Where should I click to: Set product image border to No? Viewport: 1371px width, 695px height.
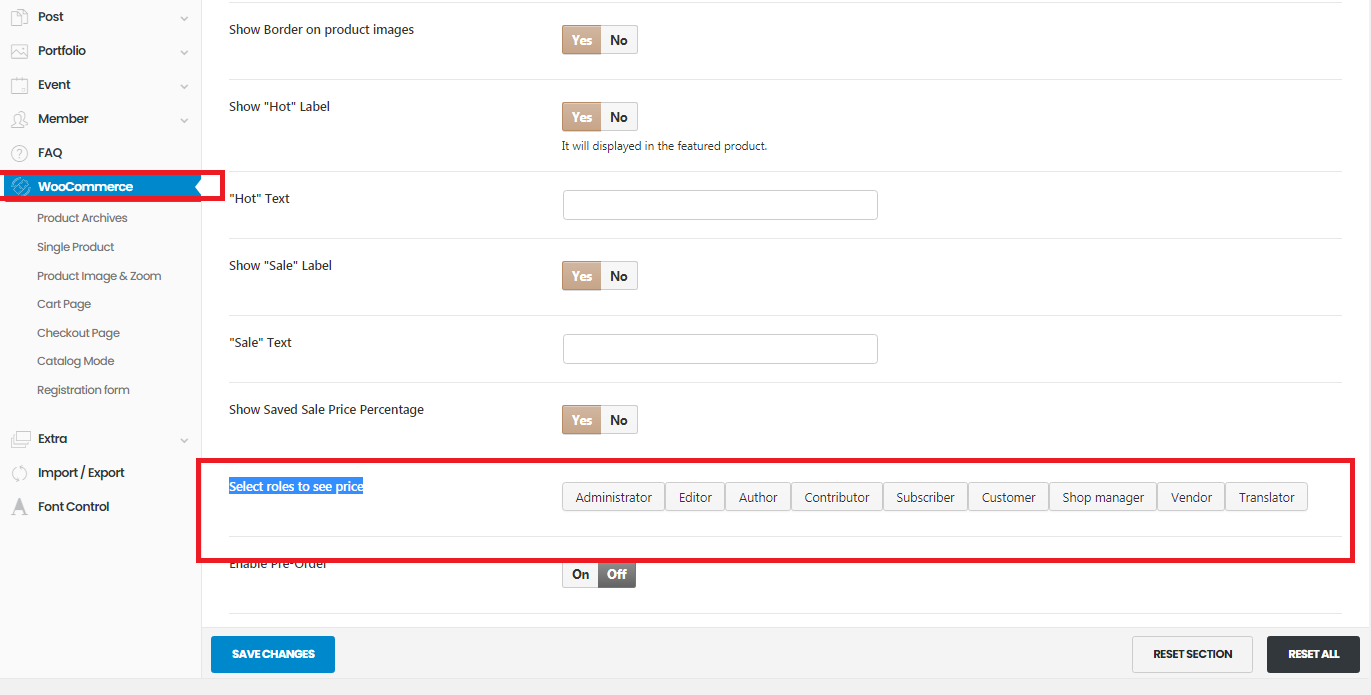point(619,40)
